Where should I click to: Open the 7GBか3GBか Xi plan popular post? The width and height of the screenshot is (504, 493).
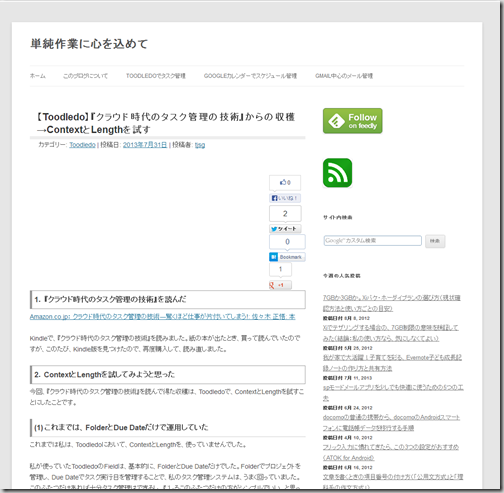(x=391, y=303)
